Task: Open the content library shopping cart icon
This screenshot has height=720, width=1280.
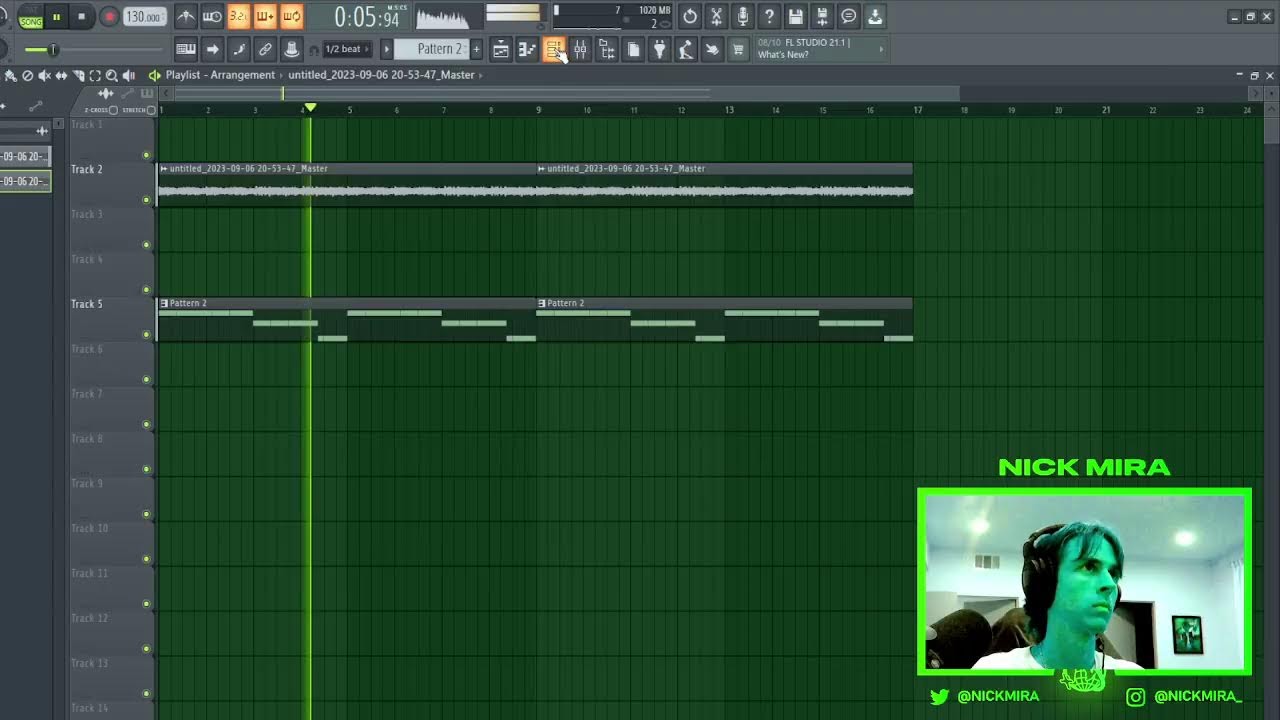Action: tap(738, 49)
